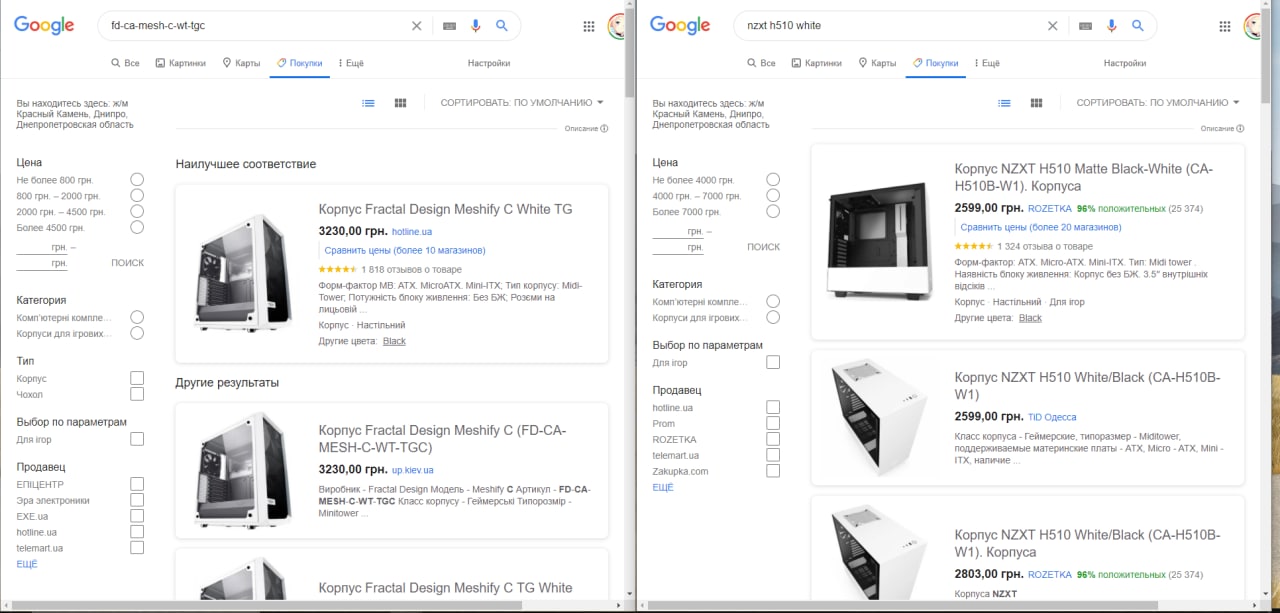Image resolution: width=1280 pixels, height=613 pixels.
Task: Open sort dropdown in right window
Action: pos(1158,103)
